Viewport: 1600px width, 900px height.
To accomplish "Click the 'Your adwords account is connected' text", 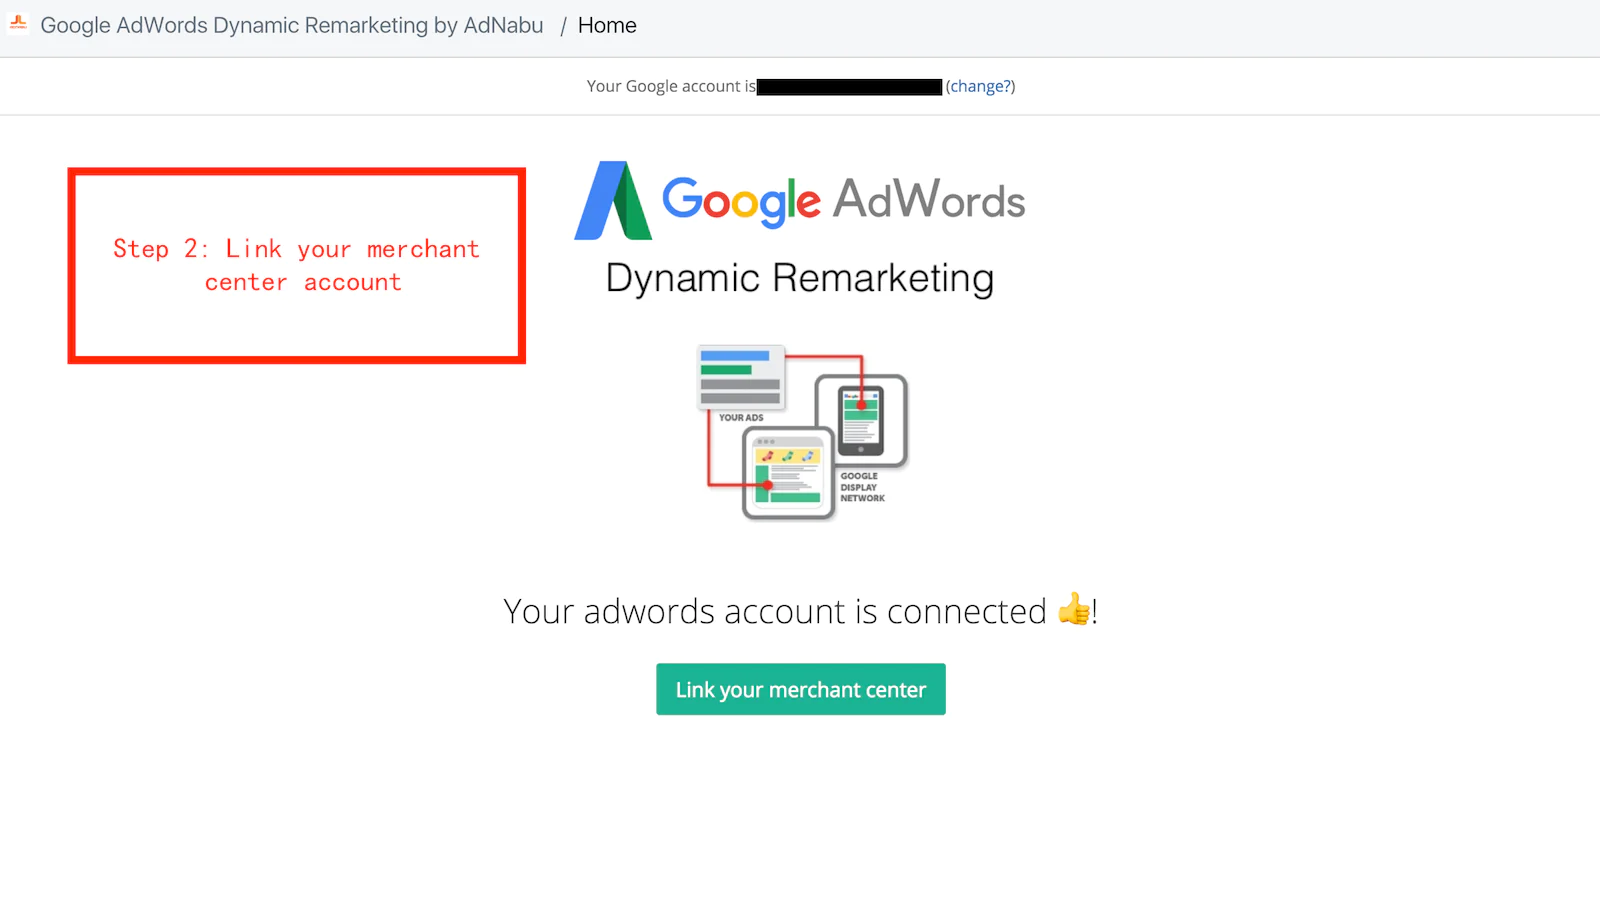I will pos(775,611).
